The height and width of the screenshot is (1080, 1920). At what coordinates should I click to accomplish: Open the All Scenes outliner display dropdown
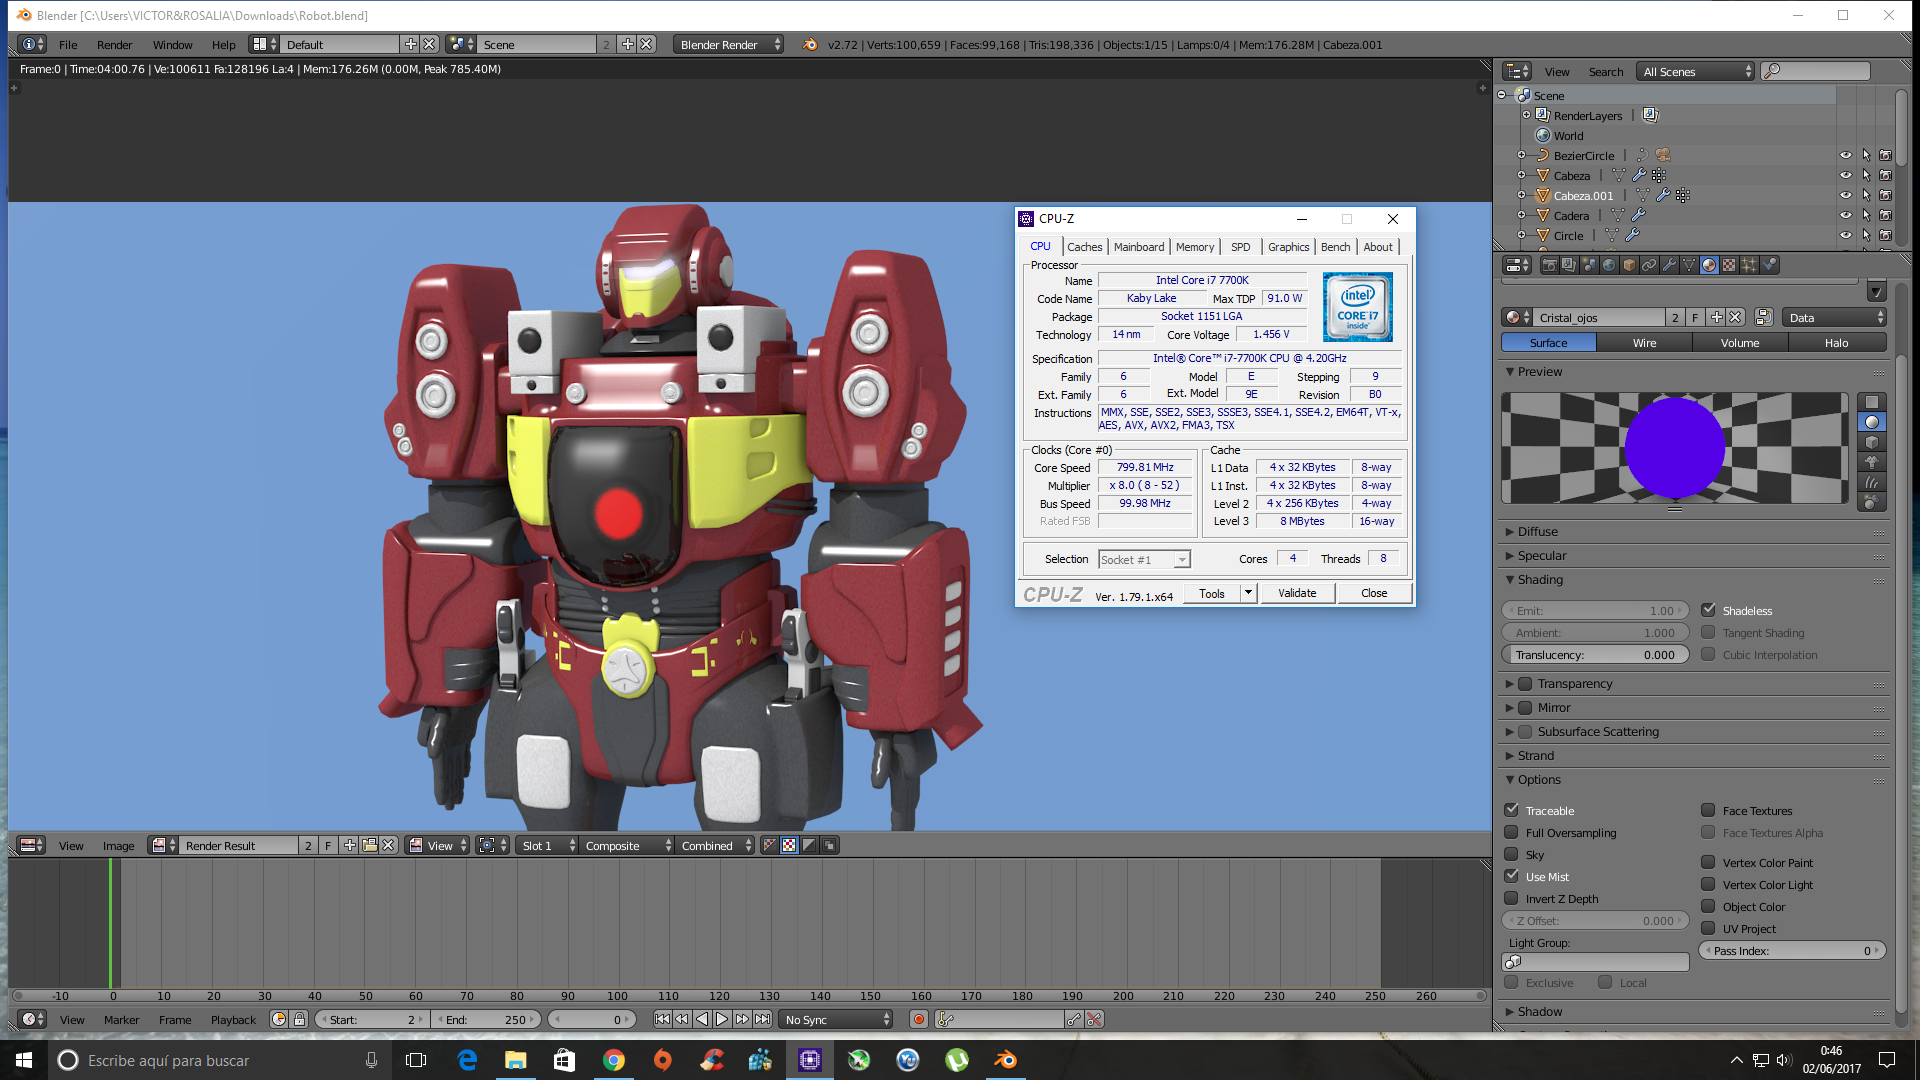coord(1696,71)
